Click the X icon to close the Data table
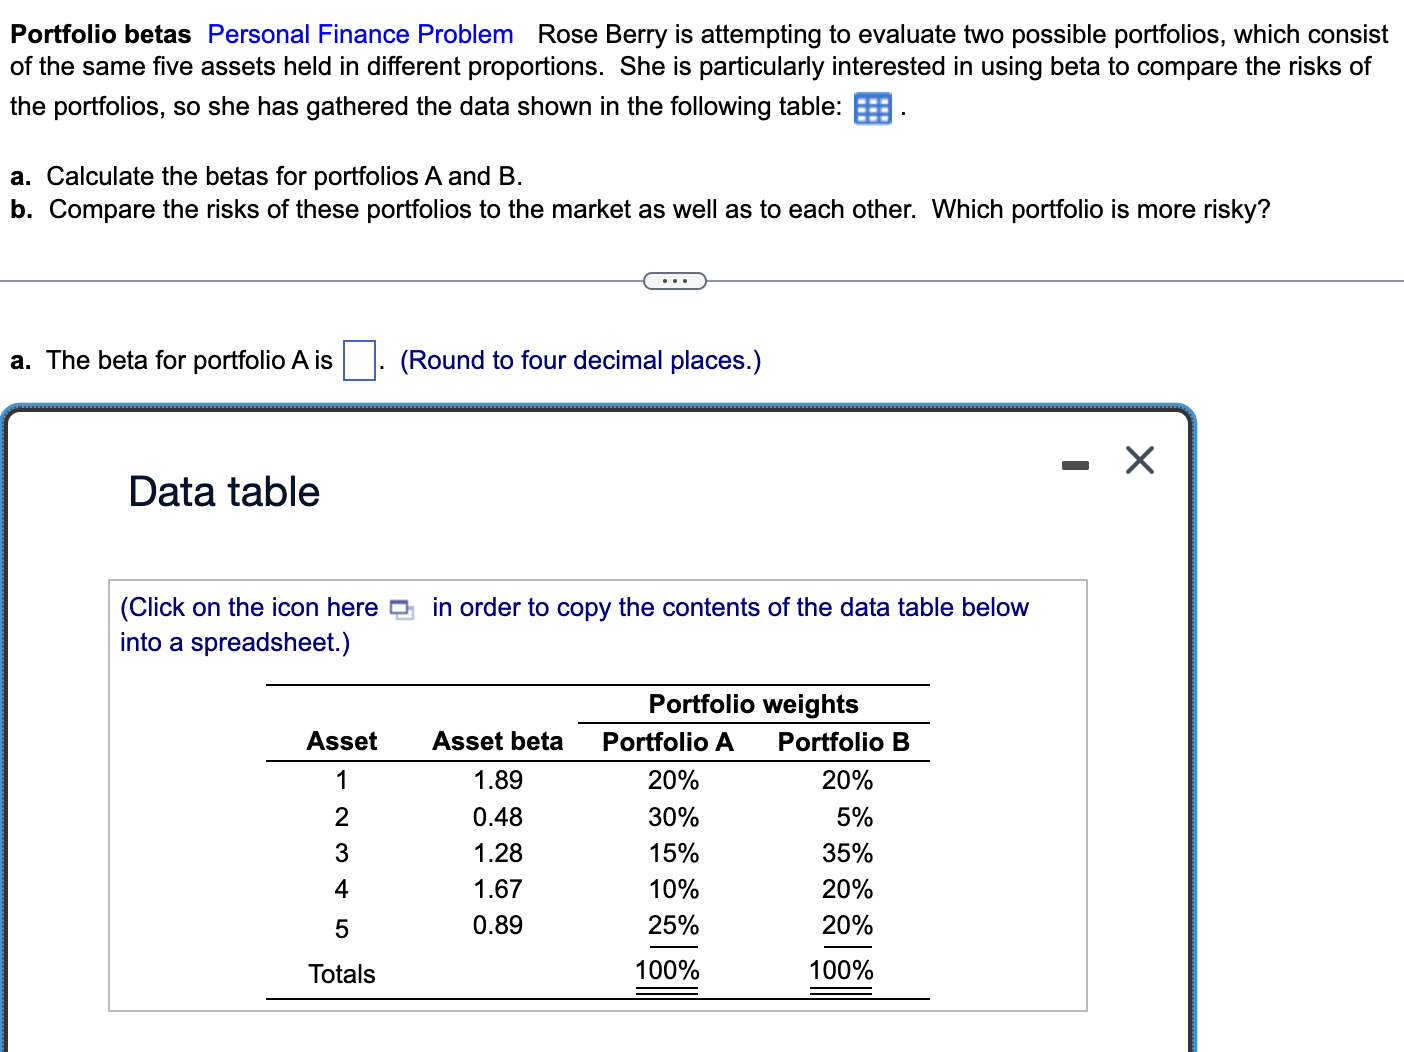This screenshot has height=1052, width=1404. tap(1139, 461)
